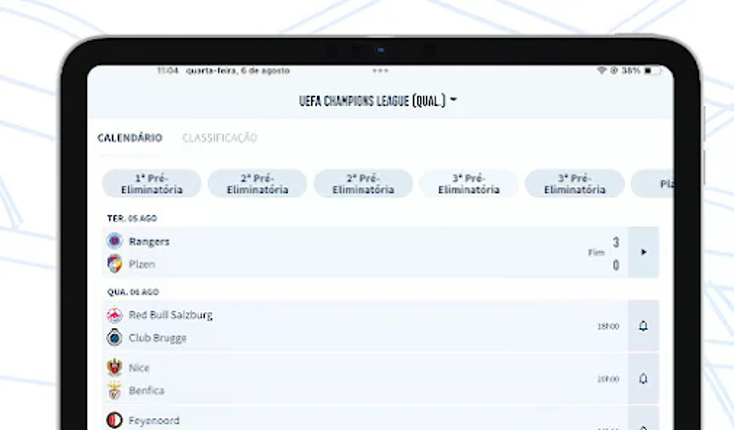Enable bell alert for Nice vs Benfica

pos(643,379)
